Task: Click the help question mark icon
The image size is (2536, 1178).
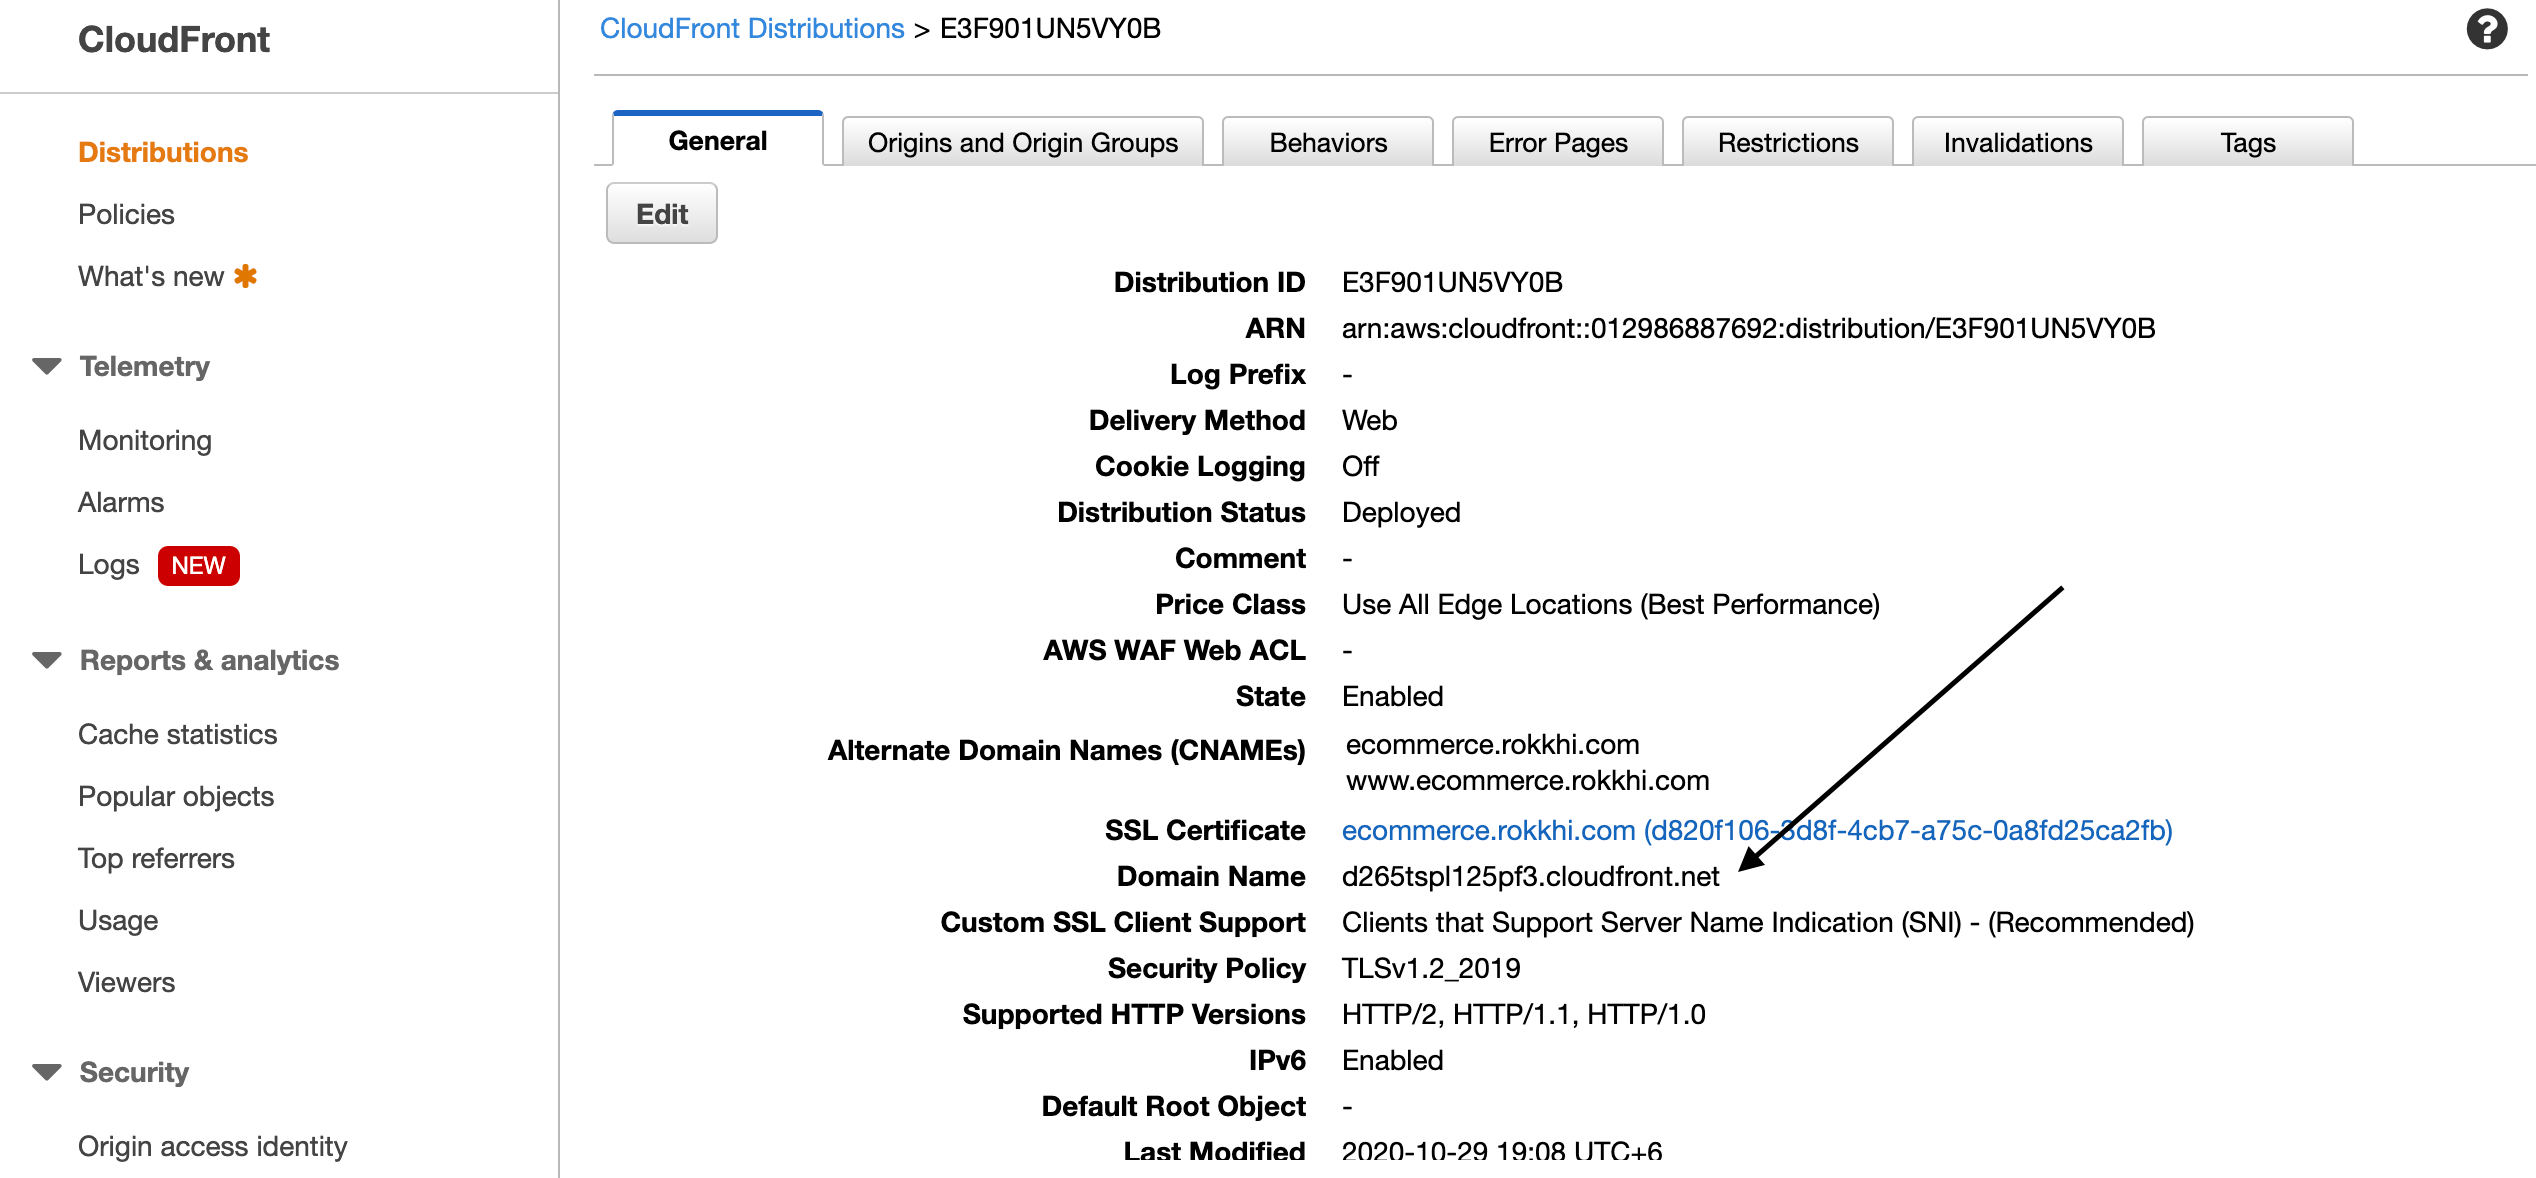Action: [2486, 29]
